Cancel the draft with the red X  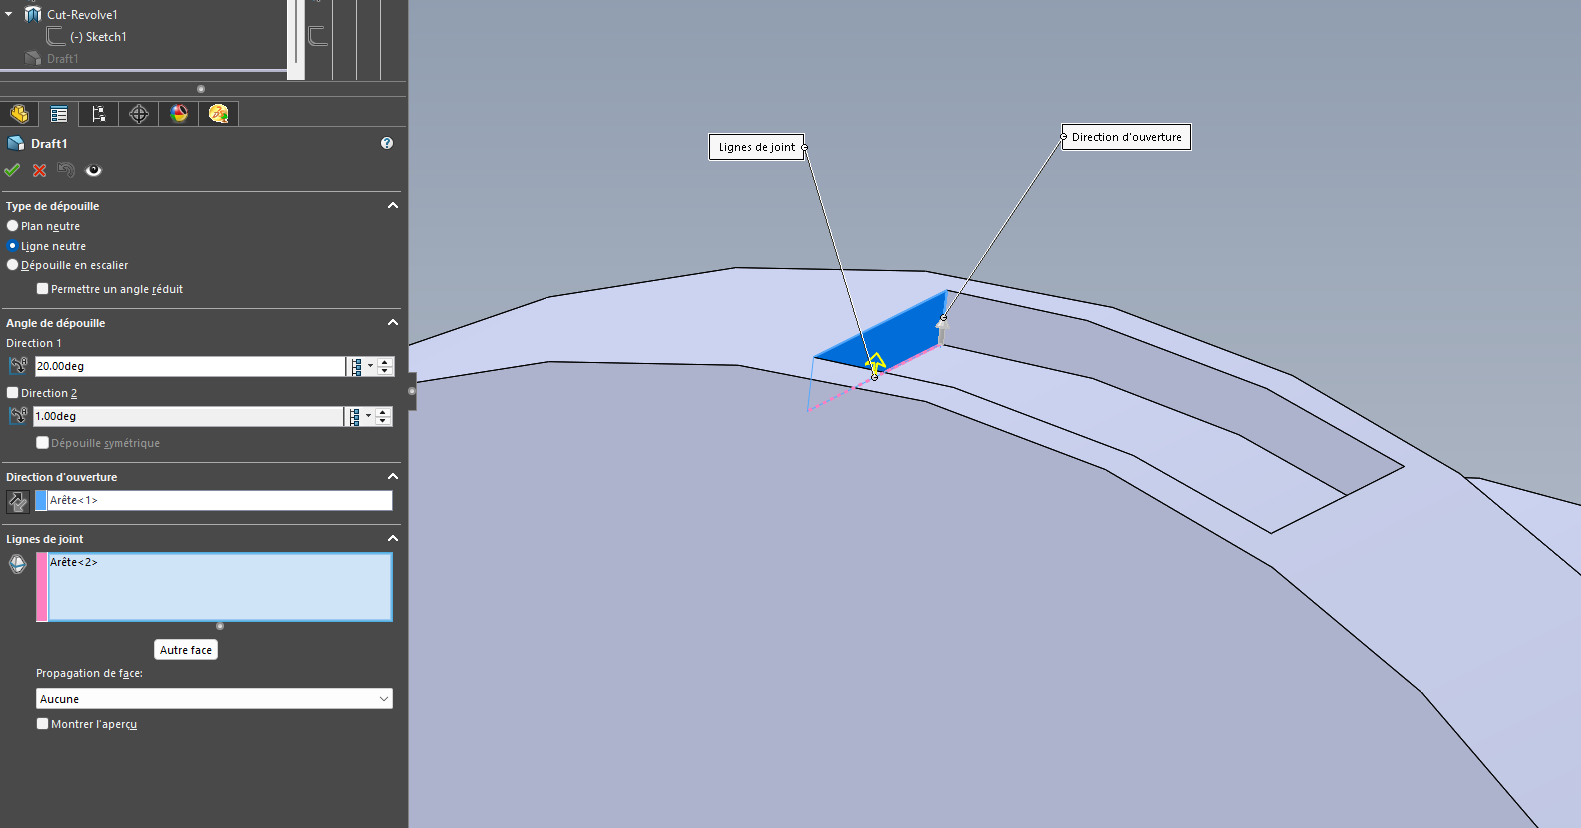point(40,170)
